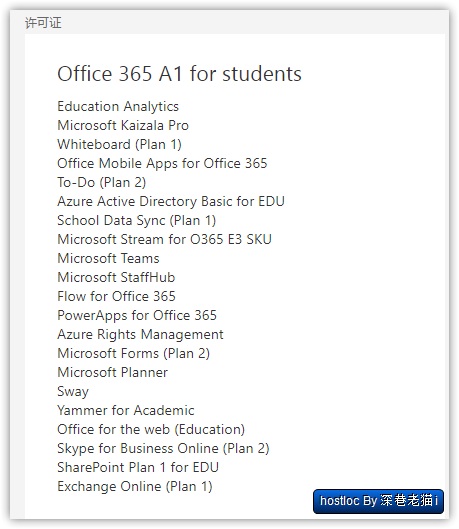Select Yammer for Academic
The width and height of the screenshot is (459, 529).
point(125,411)
